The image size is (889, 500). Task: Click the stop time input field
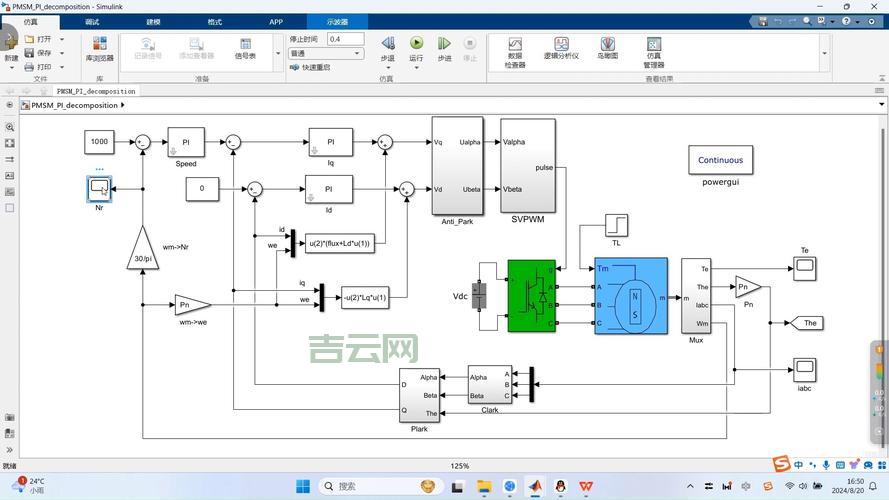tap(345, 39)
